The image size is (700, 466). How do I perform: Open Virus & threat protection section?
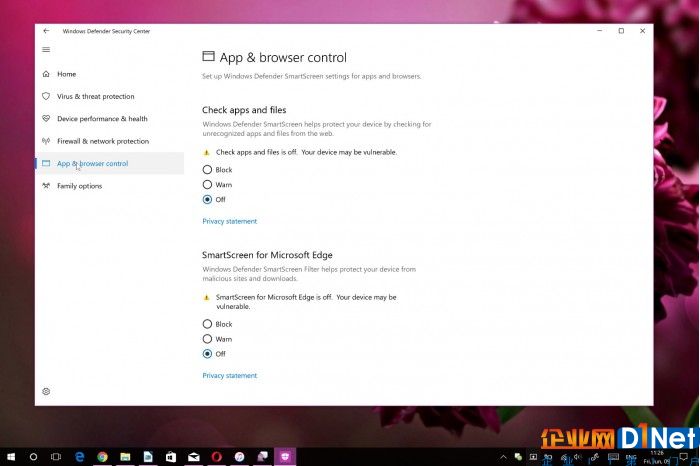pyautogui.click(x=110, y=96)
